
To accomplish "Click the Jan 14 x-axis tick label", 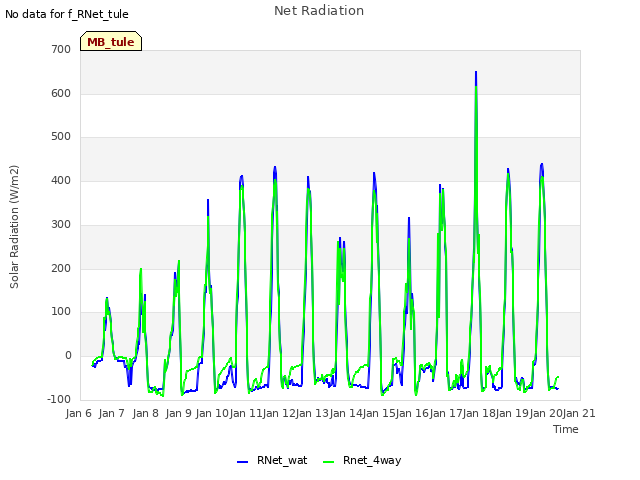I will [346, 413].
